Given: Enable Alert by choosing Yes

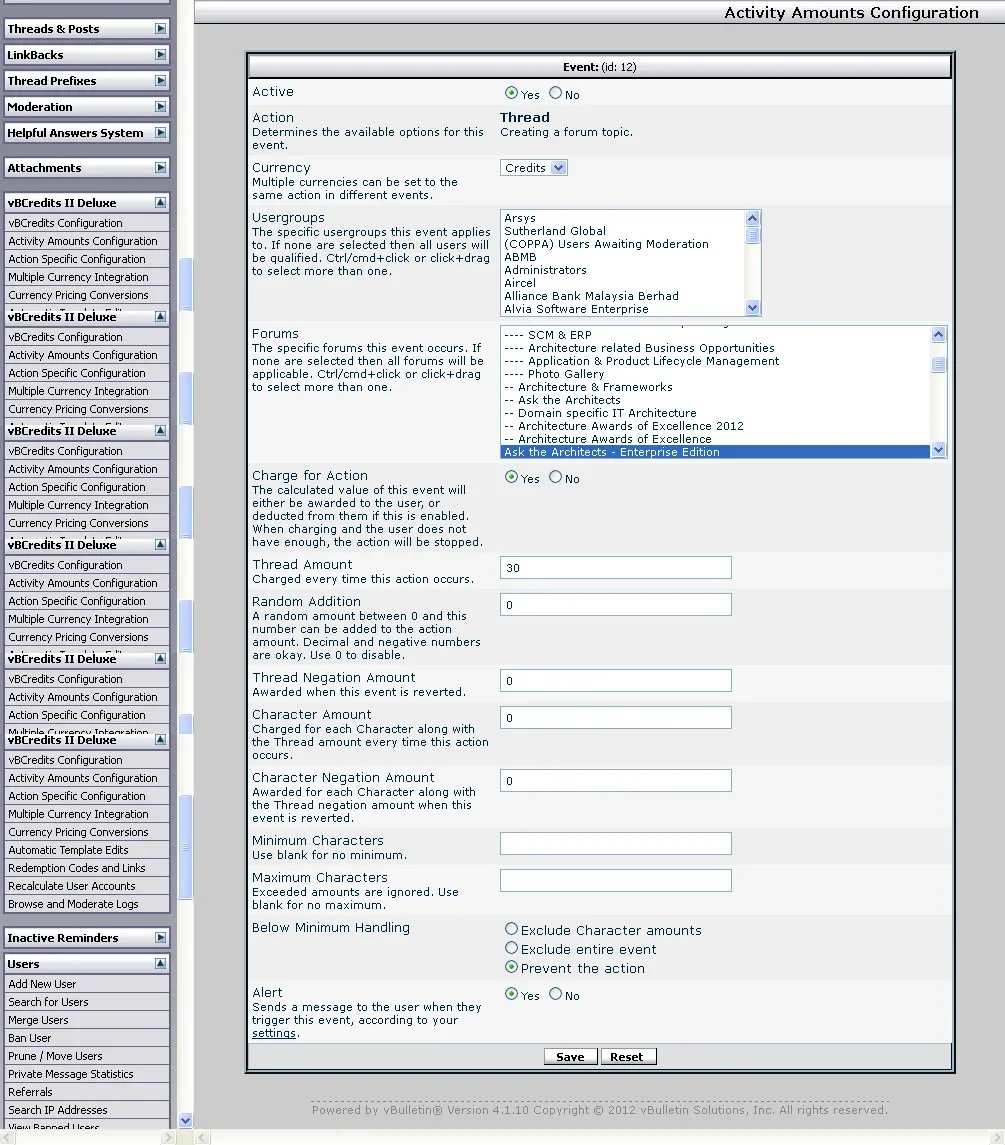Looking at the screenshot, I should (x=511, y=994).
